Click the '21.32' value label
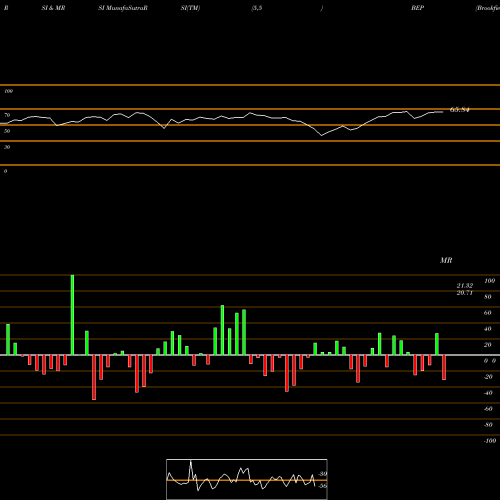This screenshot has width=500, height=500. click(x=465, y=286)
